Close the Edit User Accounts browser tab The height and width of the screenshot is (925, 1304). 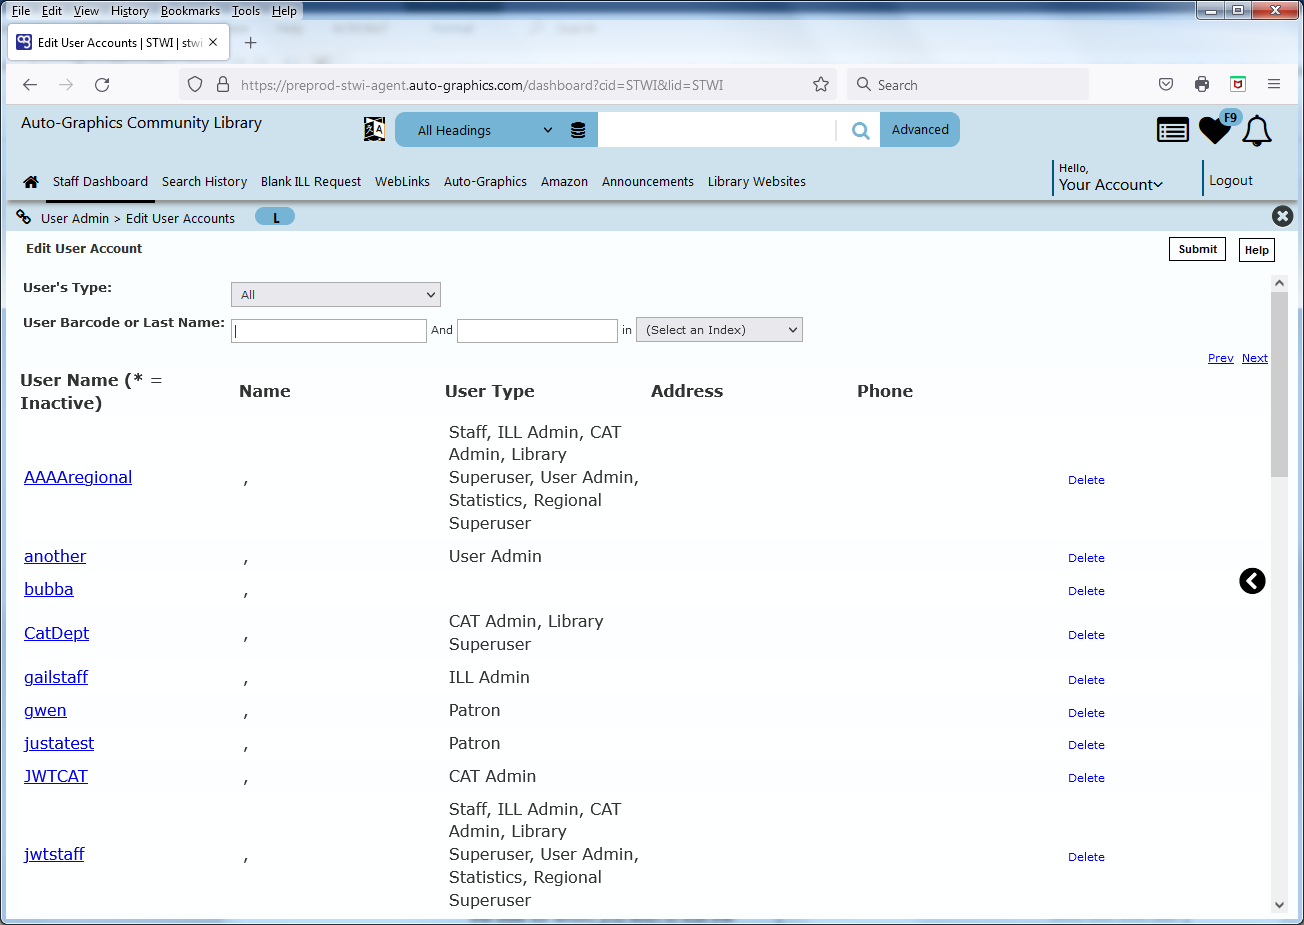[x=213, y=43]
